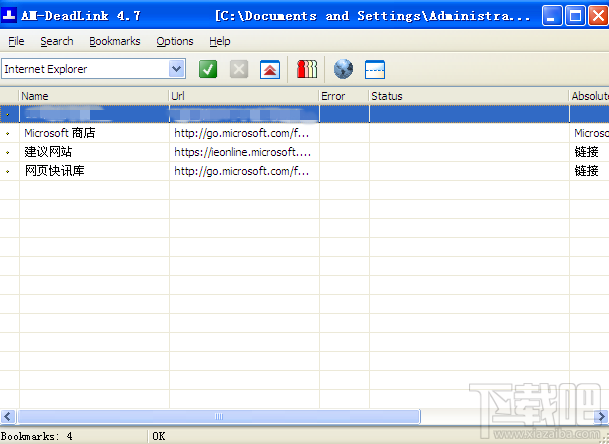Image resolution: width=609 pixels, height=444 pixels.
Task: Sort by the Error column header
Action: (343, 96)
